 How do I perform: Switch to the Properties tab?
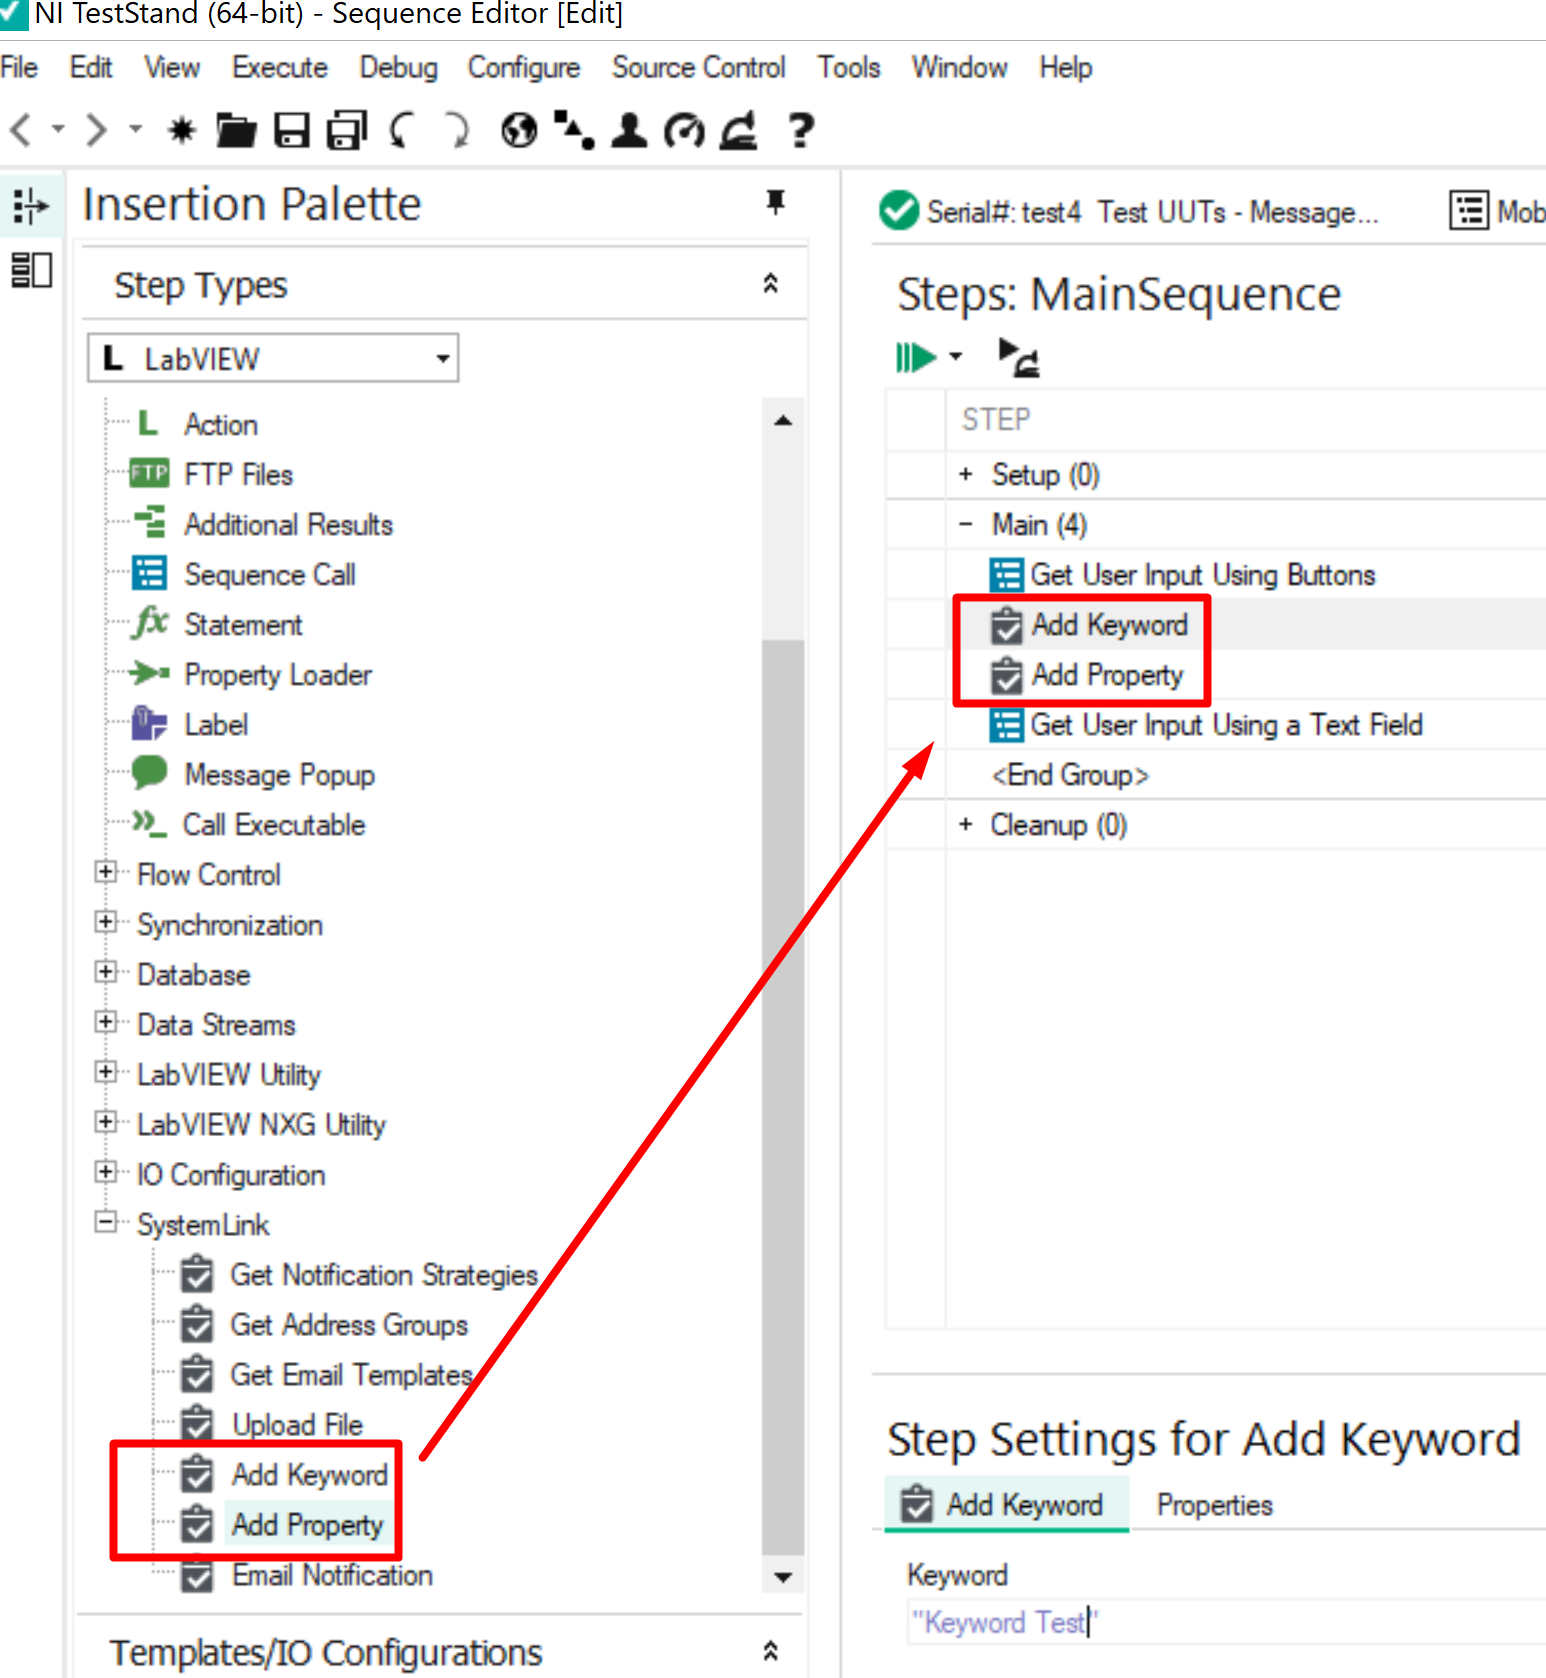[1215, 1504]
